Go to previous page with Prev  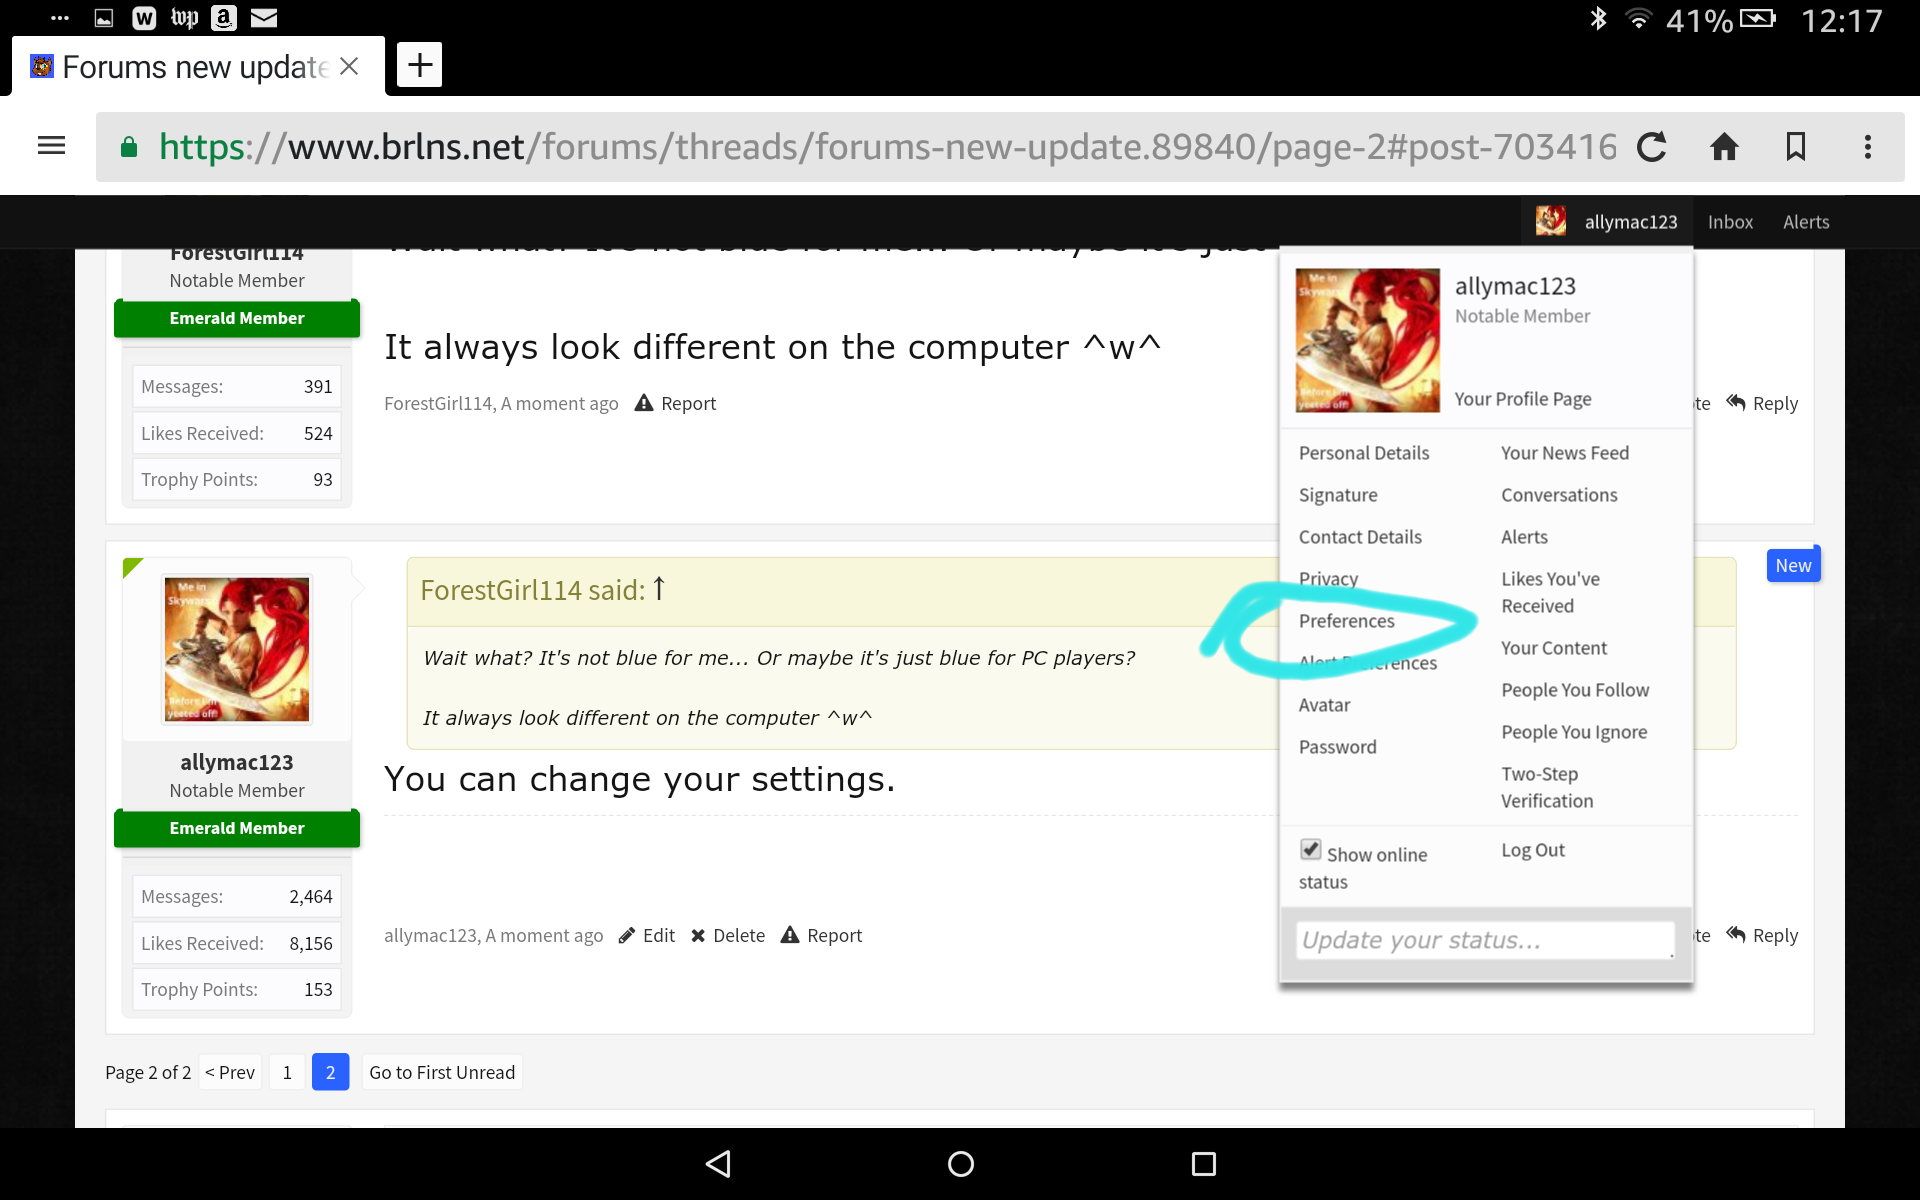point(230,1072)
